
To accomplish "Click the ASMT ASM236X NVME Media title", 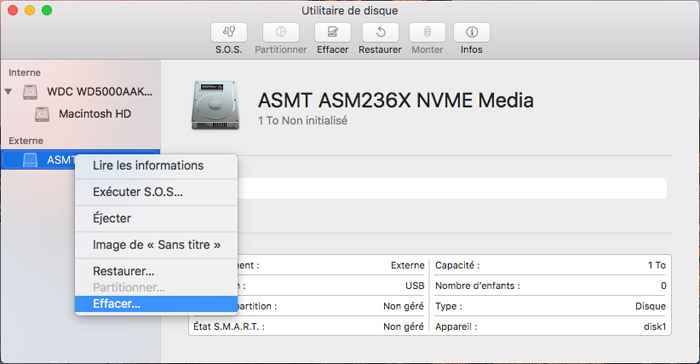I will point(396,100).
